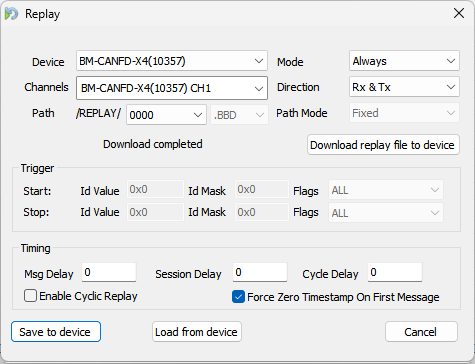The image size is (475, 364).
Task: Click the Timing group label
Action: pyautogui.click(x=36, y=248)
